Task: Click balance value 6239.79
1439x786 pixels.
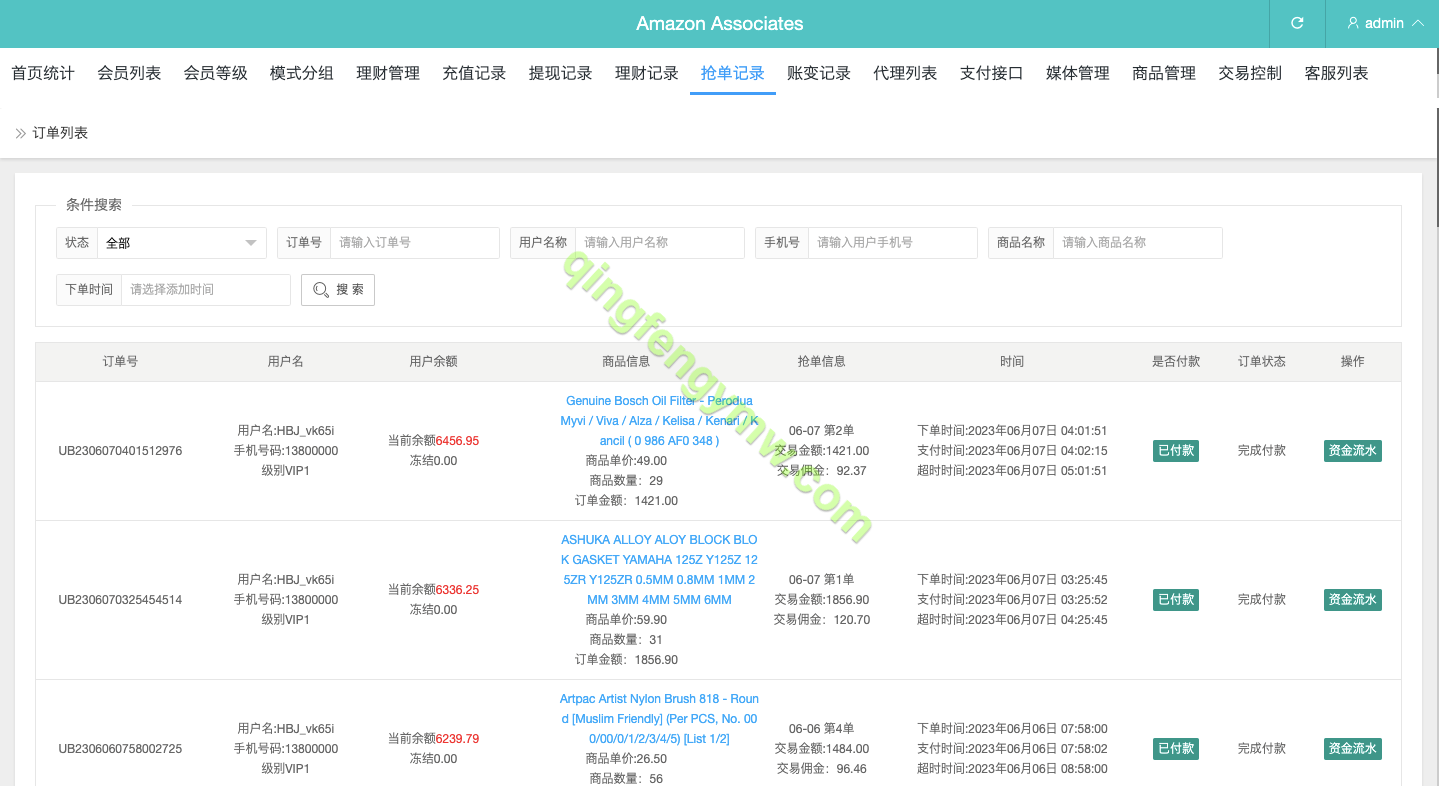Action: point(457,739)
